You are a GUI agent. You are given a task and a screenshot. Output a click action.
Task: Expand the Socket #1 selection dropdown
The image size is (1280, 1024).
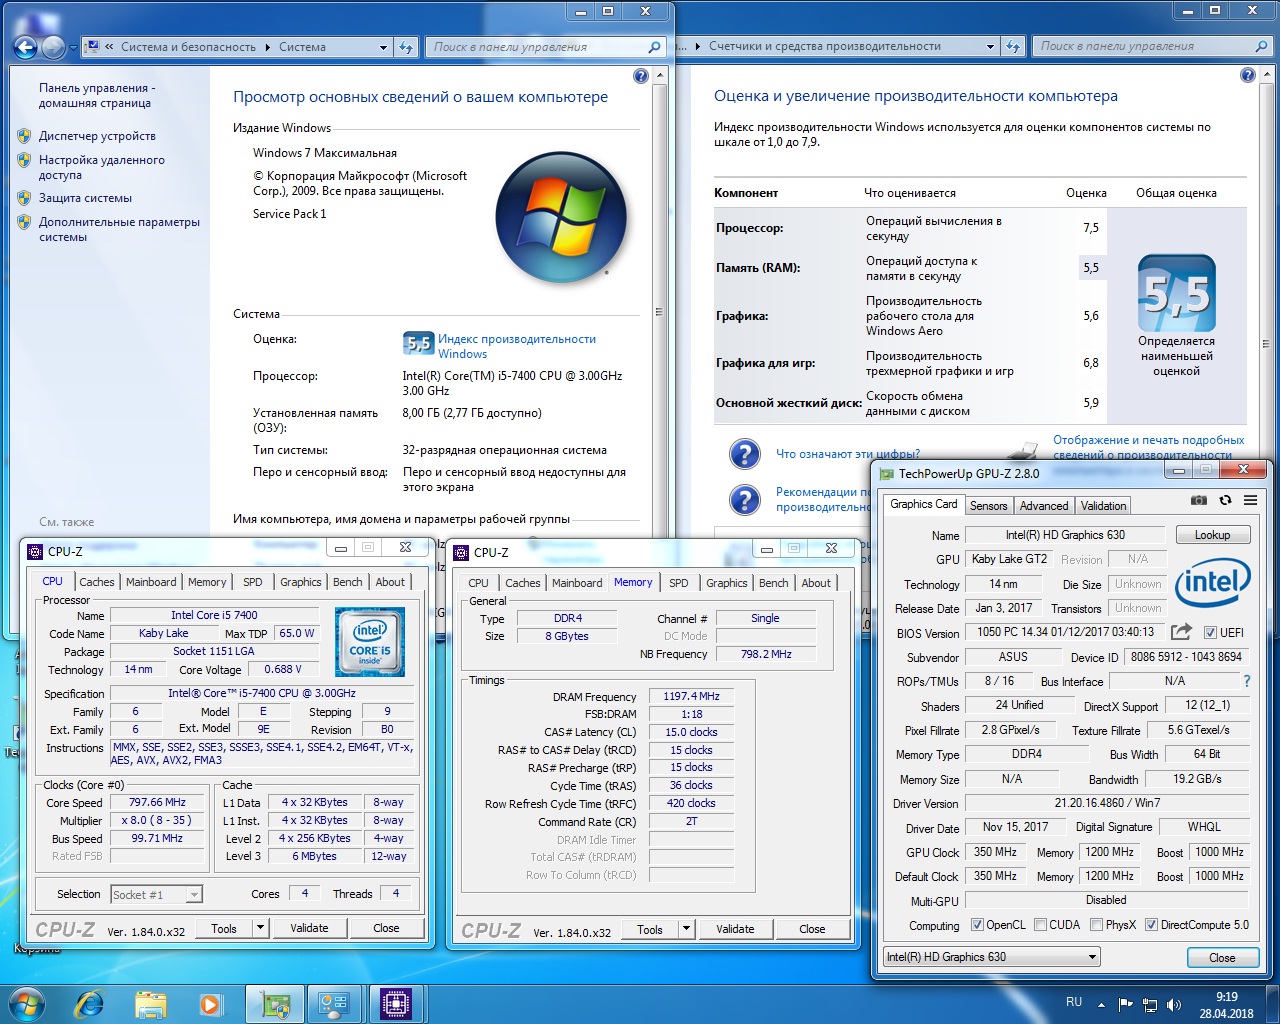pos(194,895)
